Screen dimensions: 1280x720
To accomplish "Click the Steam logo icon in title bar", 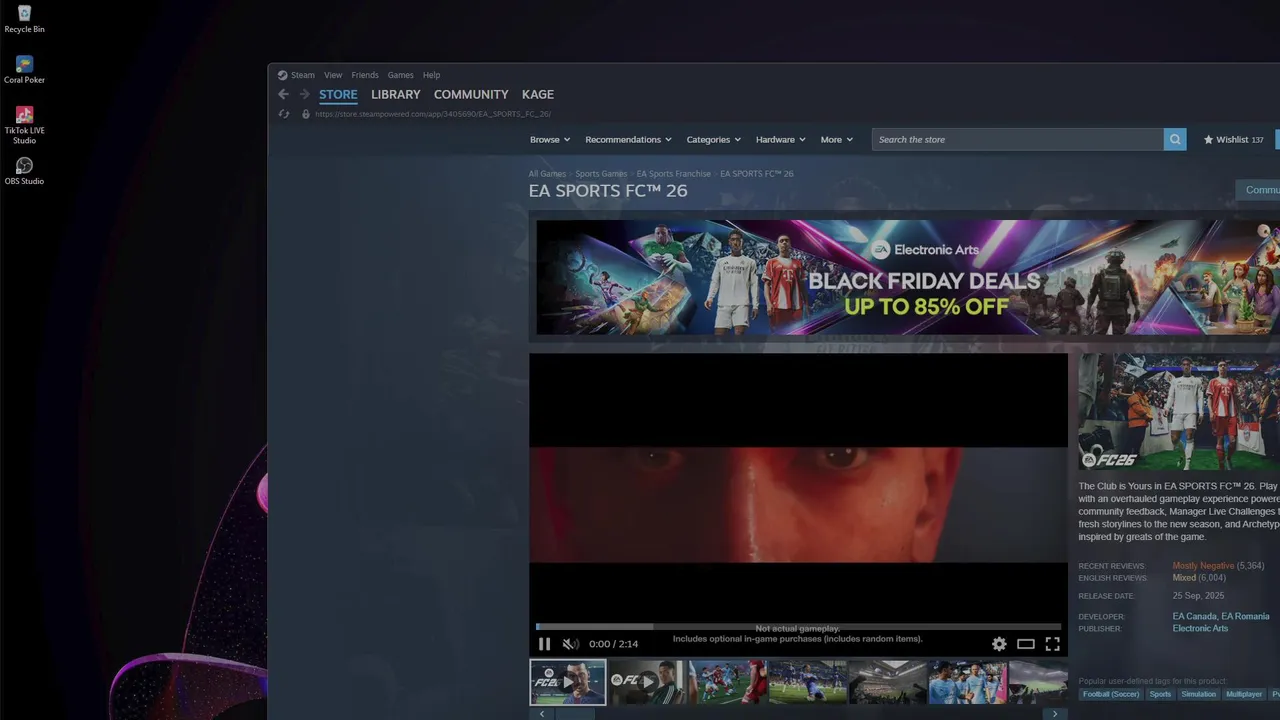I will [x=282, y=75].
